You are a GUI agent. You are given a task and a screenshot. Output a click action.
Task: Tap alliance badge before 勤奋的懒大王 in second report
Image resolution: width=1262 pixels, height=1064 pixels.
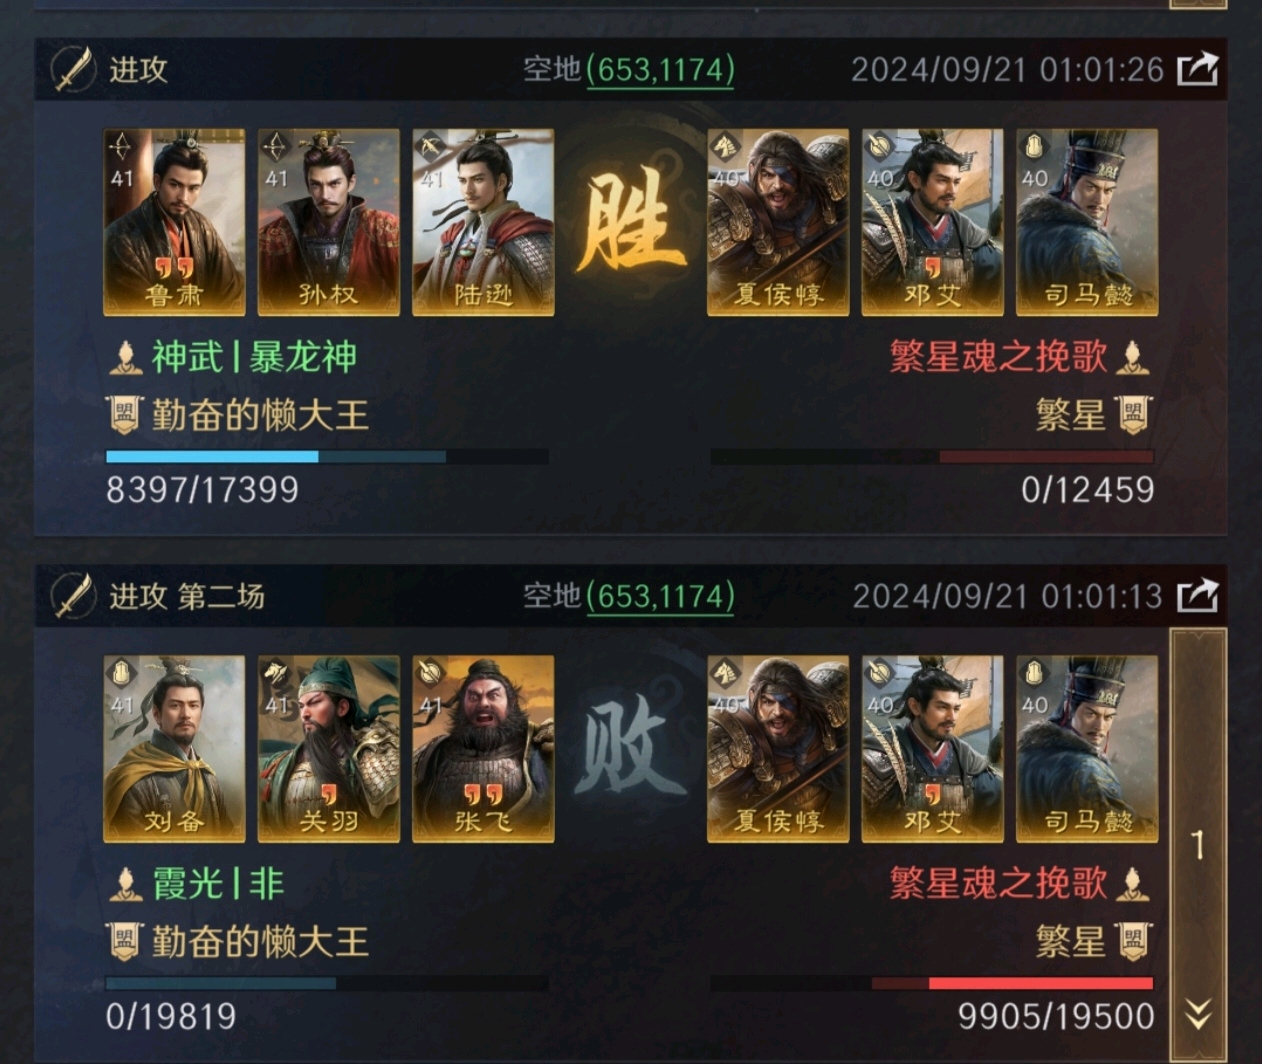point(123,941)
